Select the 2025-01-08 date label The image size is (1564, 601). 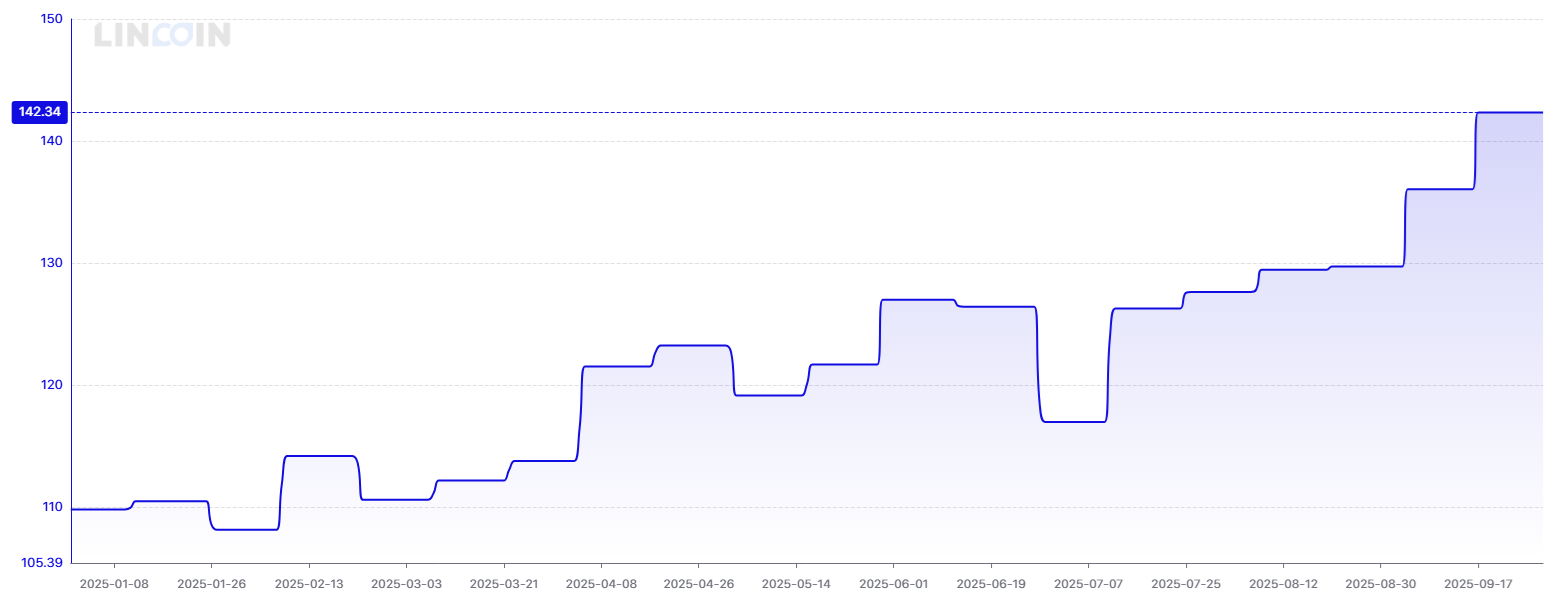click(x=114, y=583)
